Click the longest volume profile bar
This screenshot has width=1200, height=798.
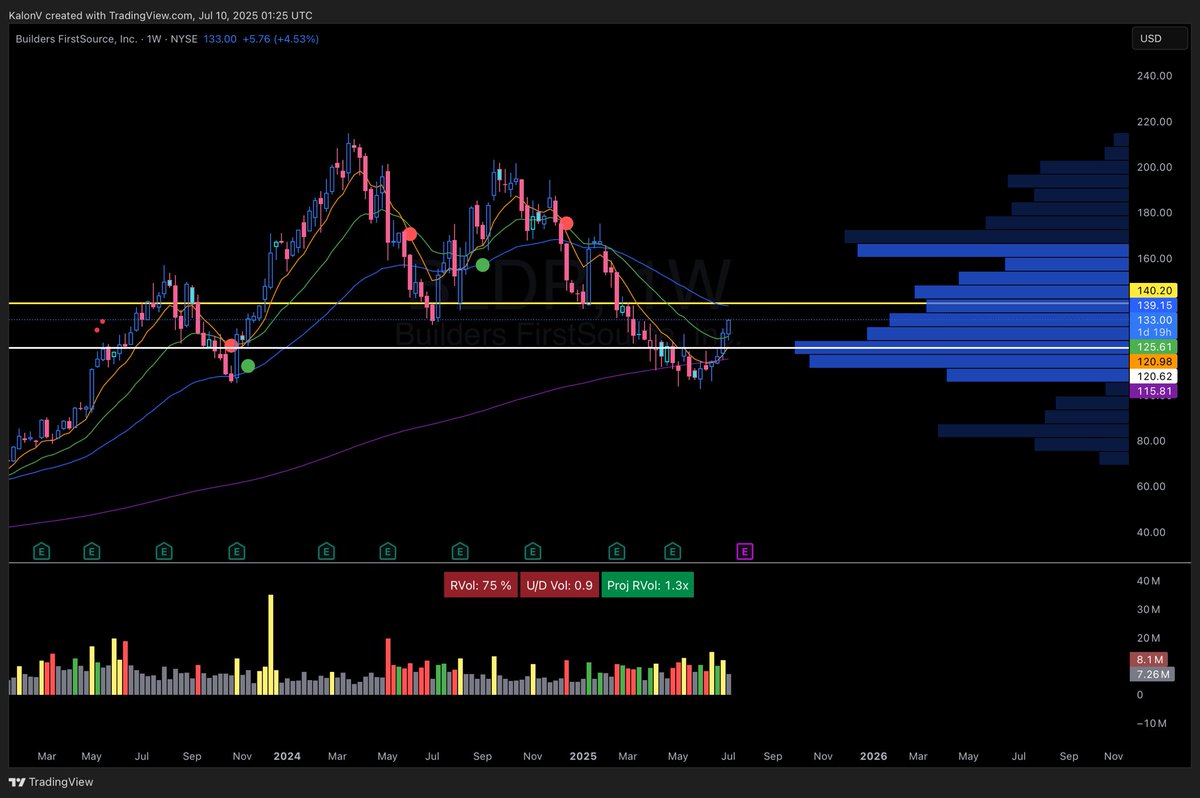click(x=961, y=347)
